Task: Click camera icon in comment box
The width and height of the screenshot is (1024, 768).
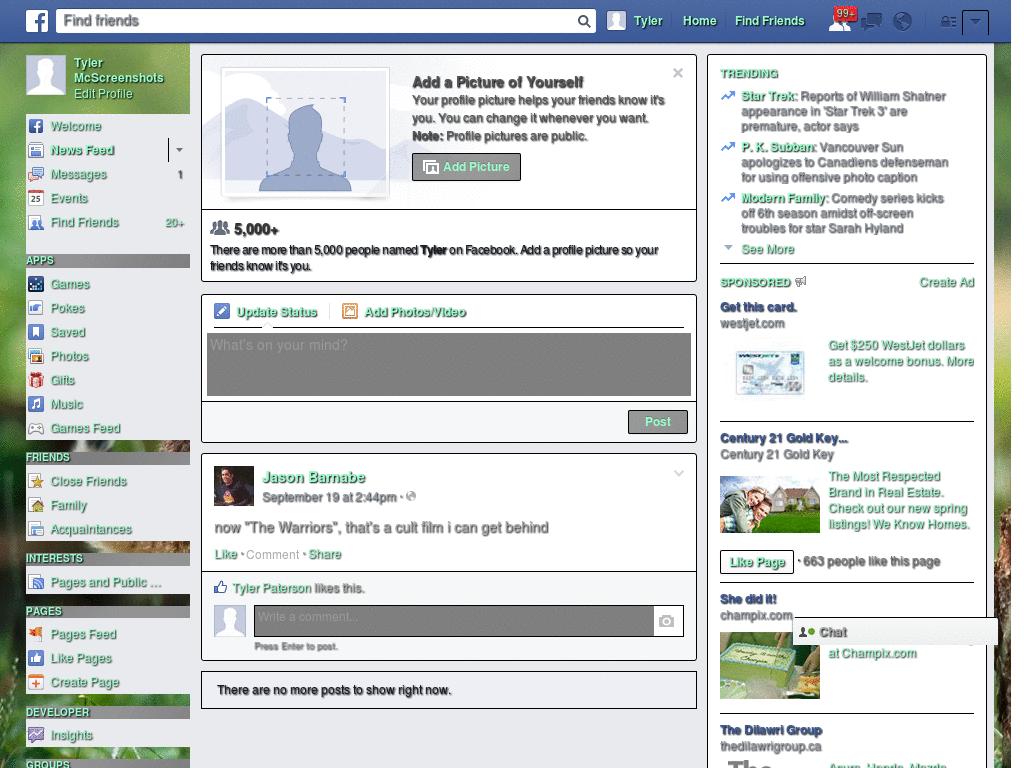Action: [666, 621]
